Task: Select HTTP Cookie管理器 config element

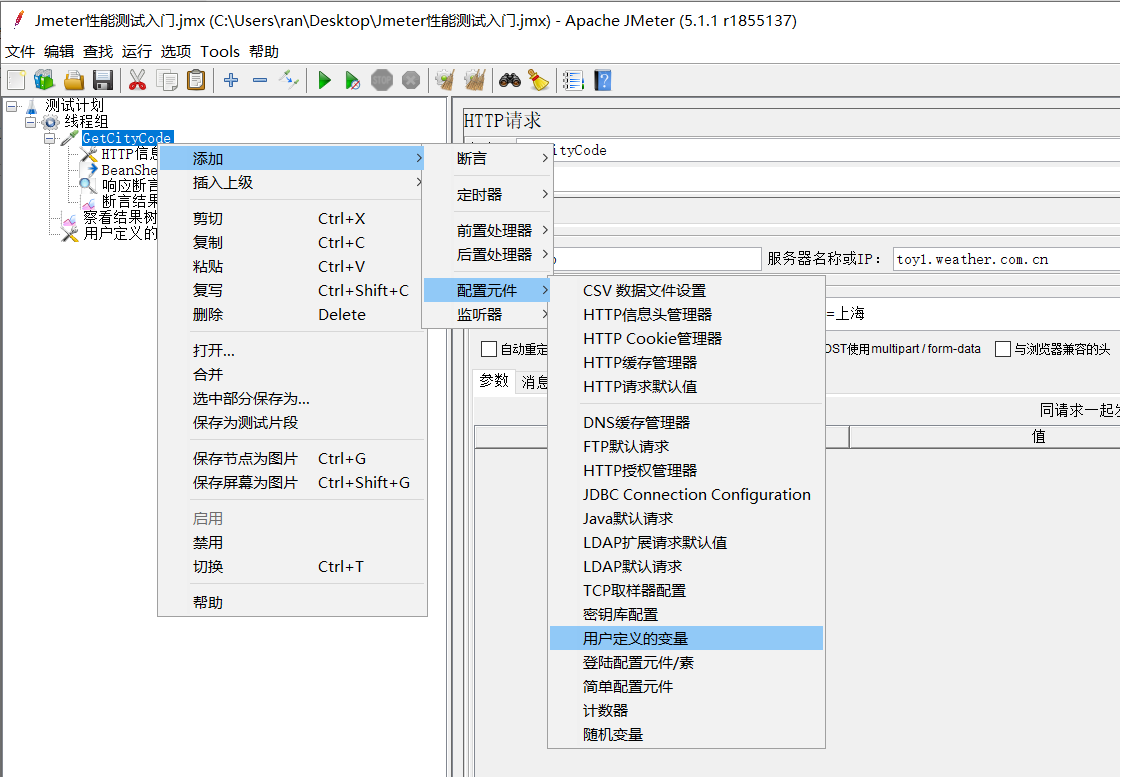Action: (686, 338)
